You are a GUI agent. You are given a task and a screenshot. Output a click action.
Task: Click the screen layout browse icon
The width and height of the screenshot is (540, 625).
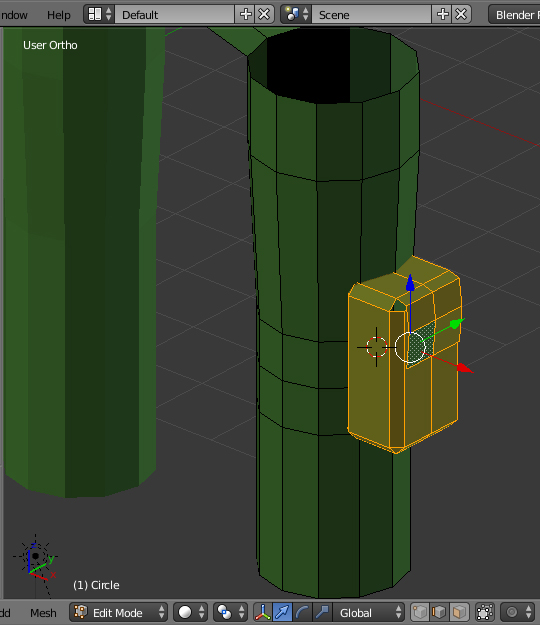click(x=99, y=15)
